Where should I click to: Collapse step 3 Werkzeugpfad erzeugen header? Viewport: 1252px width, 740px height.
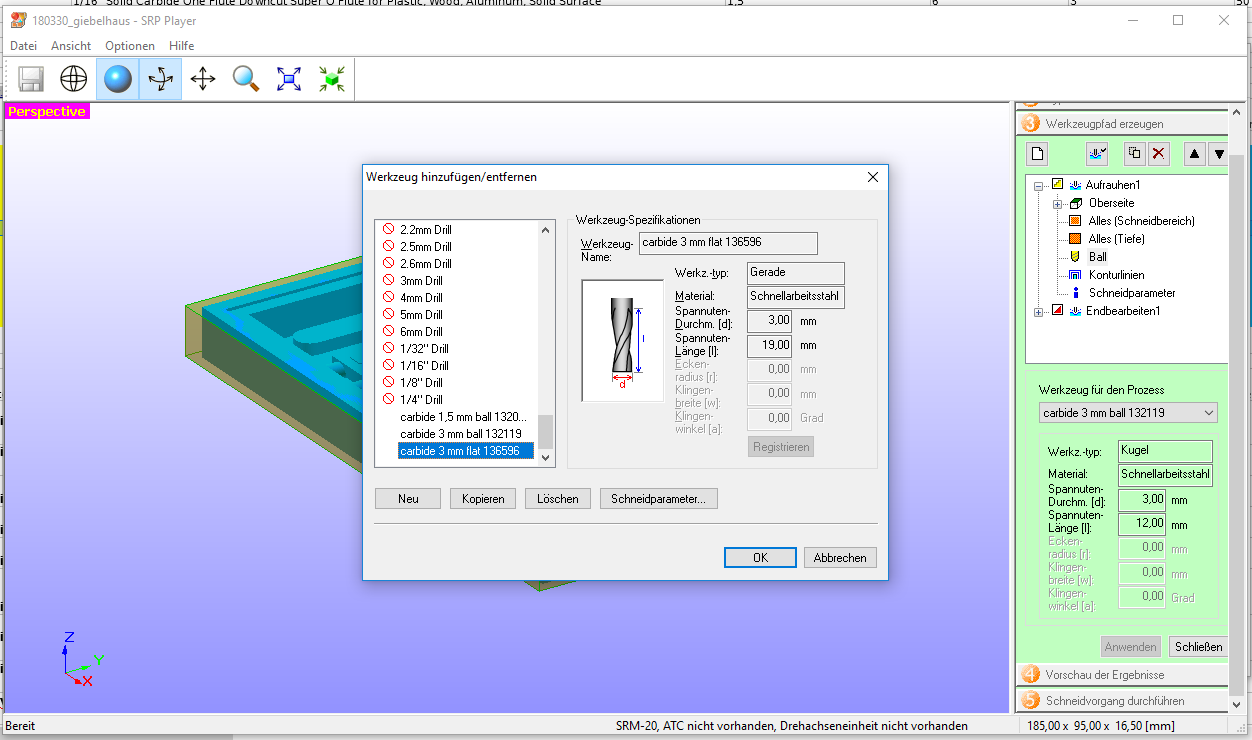click(x=1122, y=124)
